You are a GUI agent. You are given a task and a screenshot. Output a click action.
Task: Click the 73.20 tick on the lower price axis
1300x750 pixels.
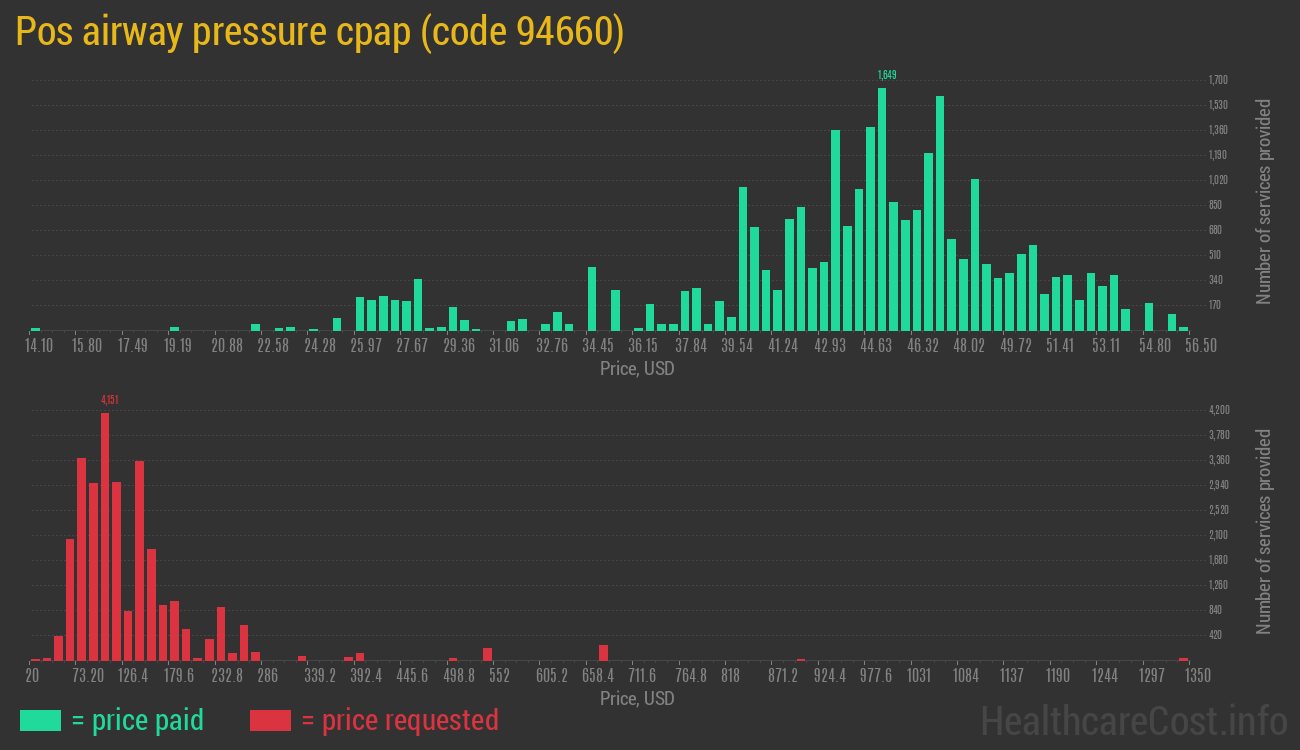88,676
